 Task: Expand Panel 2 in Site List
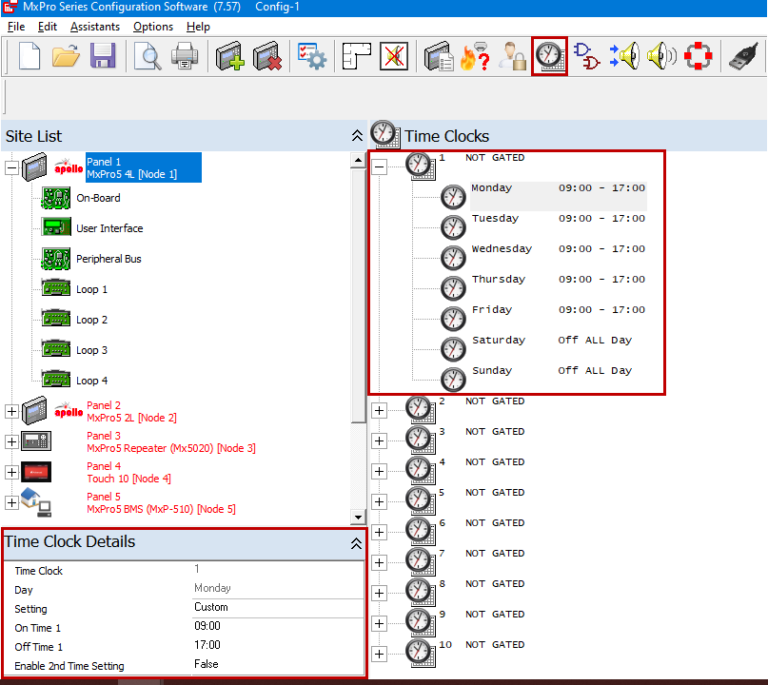tap(12, 411)
